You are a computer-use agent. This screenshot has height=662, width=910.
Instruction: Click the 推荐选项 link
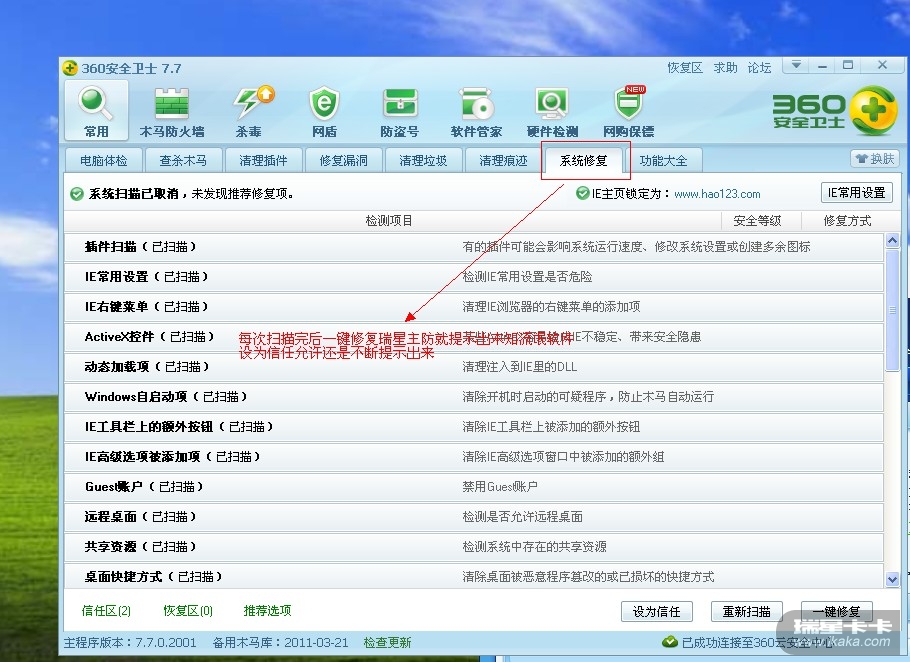(x=268, y=610)
